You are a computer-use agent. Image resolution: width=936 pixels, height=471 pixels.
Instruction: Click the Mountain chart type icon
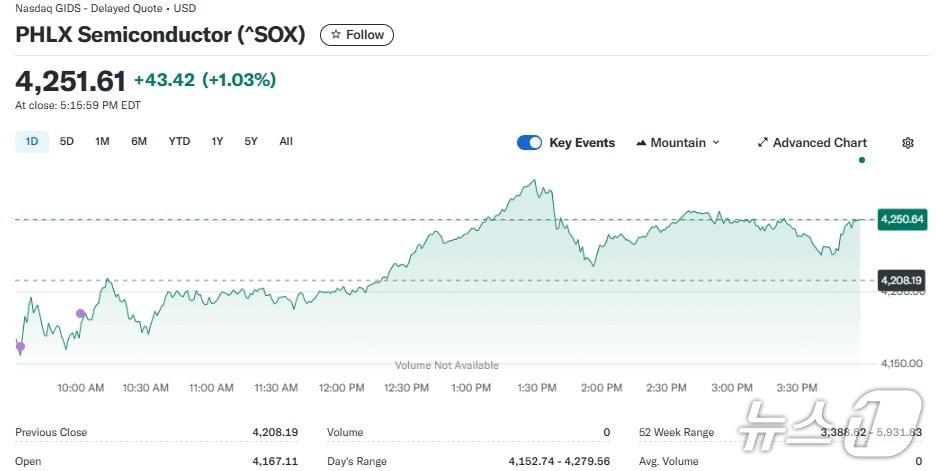click(x=641, y=143)
